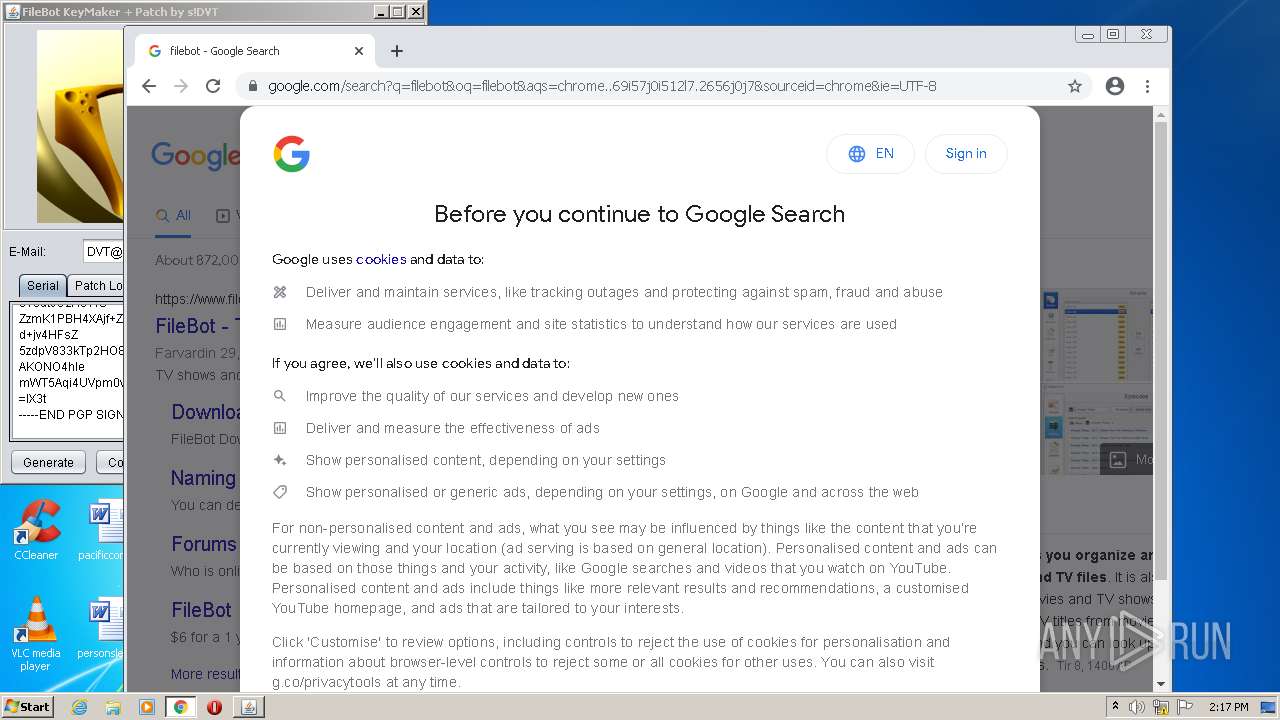Image resolution: width=1280 pixels, height=720 pixels.
Task: Click the Generate button in KeyMaker
Action: (48, 462)
